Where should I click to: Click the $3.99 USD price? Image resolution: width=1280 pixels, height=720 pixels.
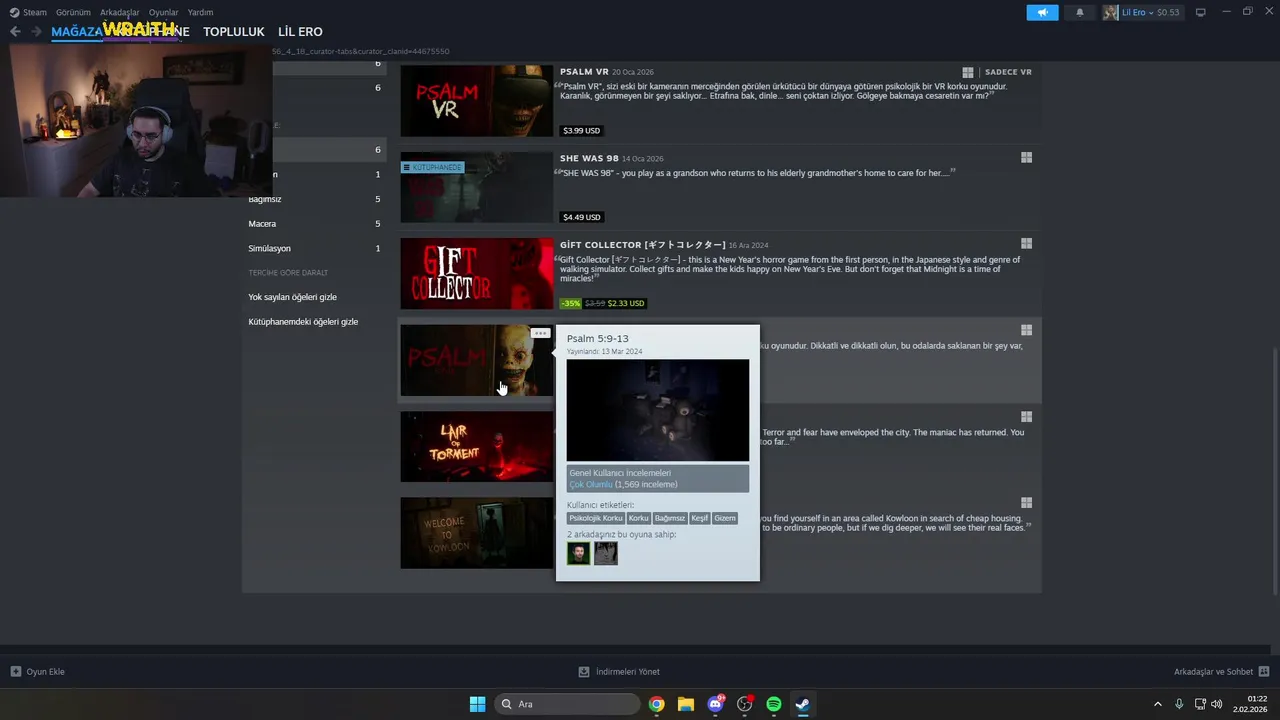pyautogui.click(x=581, y=131)
